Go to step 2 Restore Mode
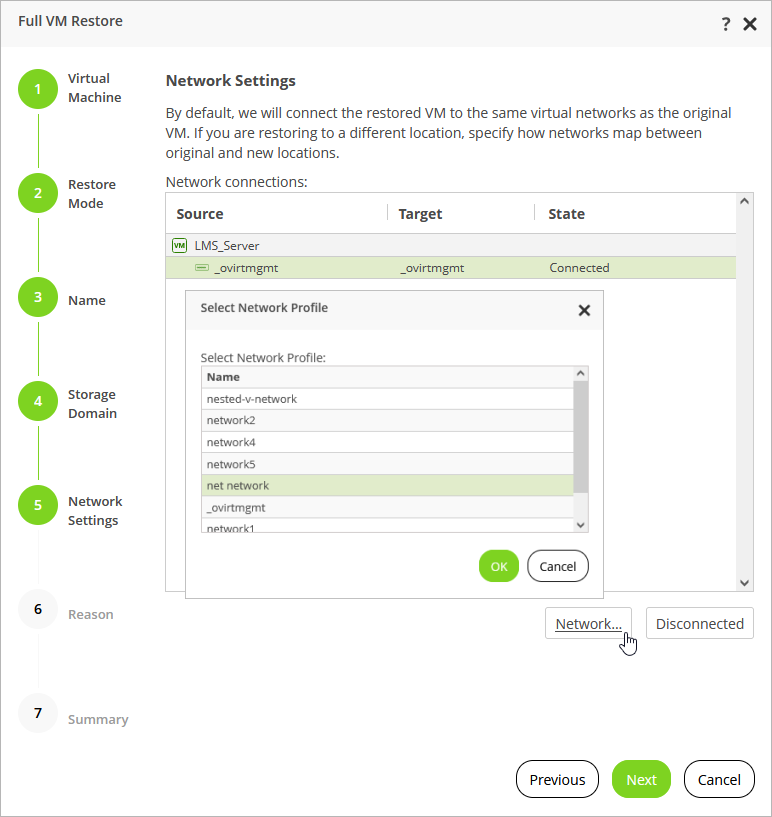This screenshot has width=772, height=817. (x=38, y=193)
